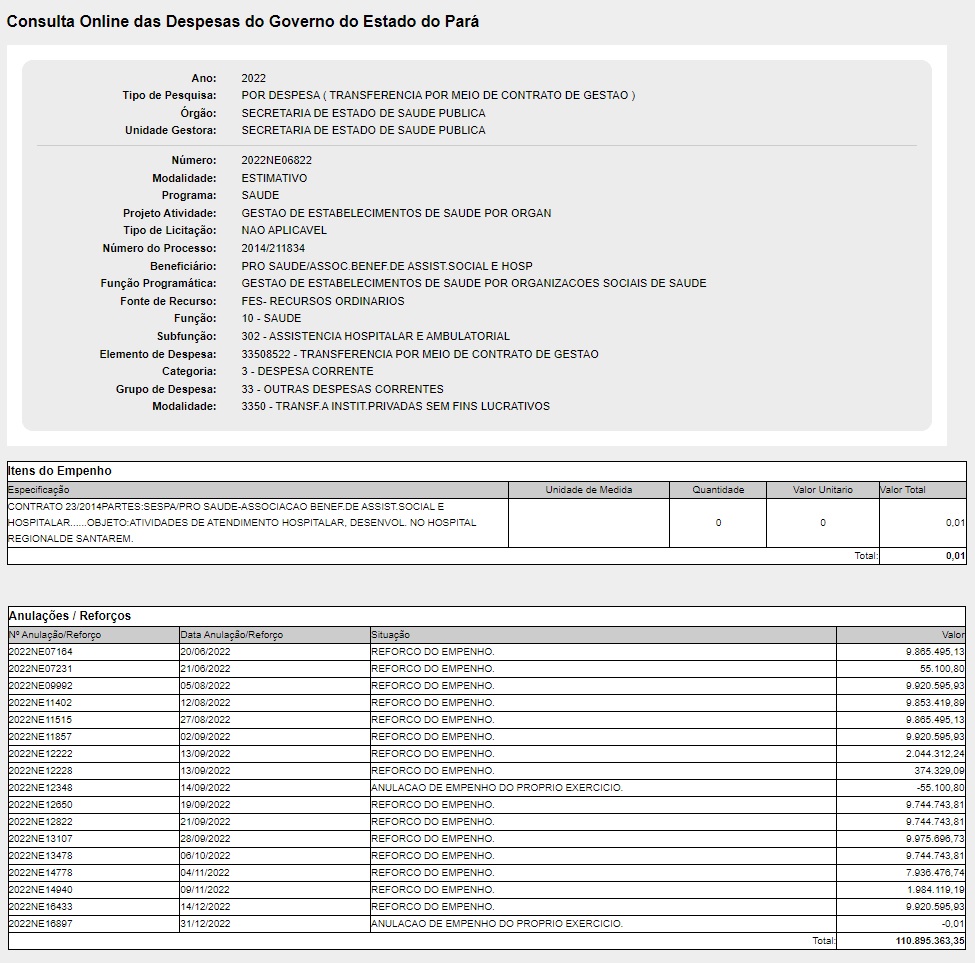Click the 'Itens do Empenho' section header

coord(60,471)
